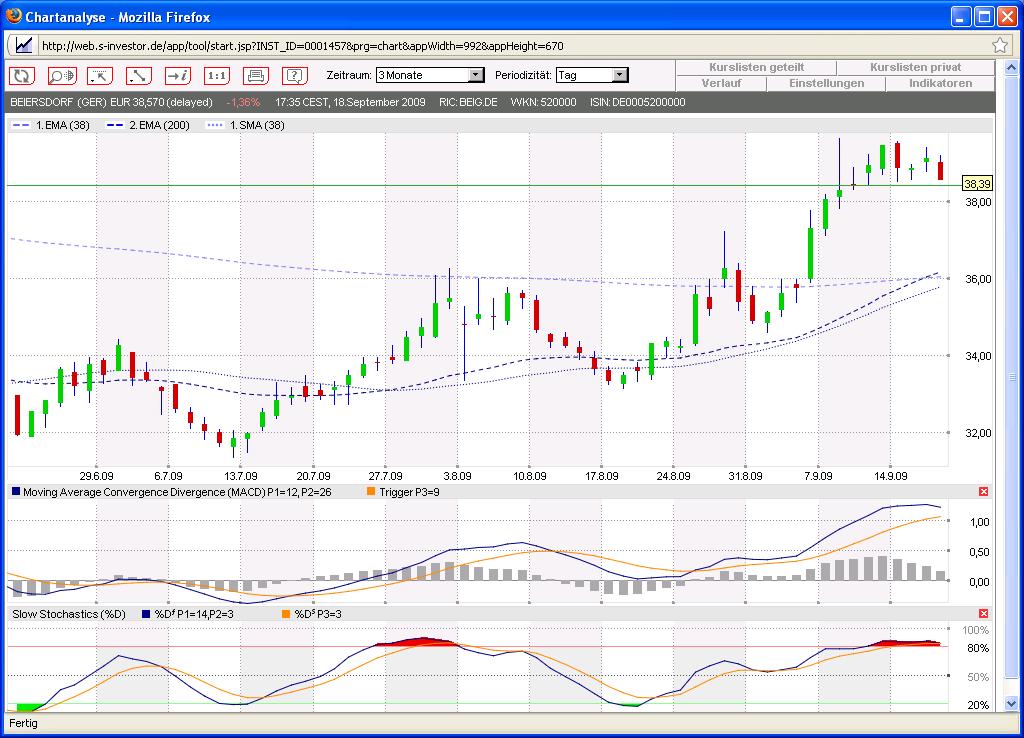Image resolution: width=1024 pixels, height=738 pixels.
Task: Close the Slow Stochastics indicator panel
Action: tap(983, 613)
